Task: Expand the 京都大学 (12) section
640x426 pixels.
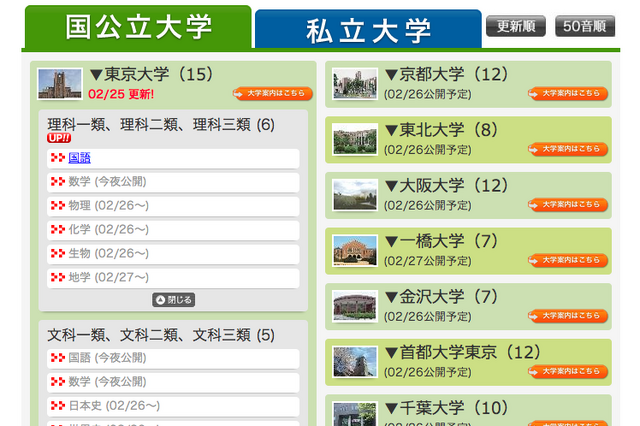Action: (447, 75)
